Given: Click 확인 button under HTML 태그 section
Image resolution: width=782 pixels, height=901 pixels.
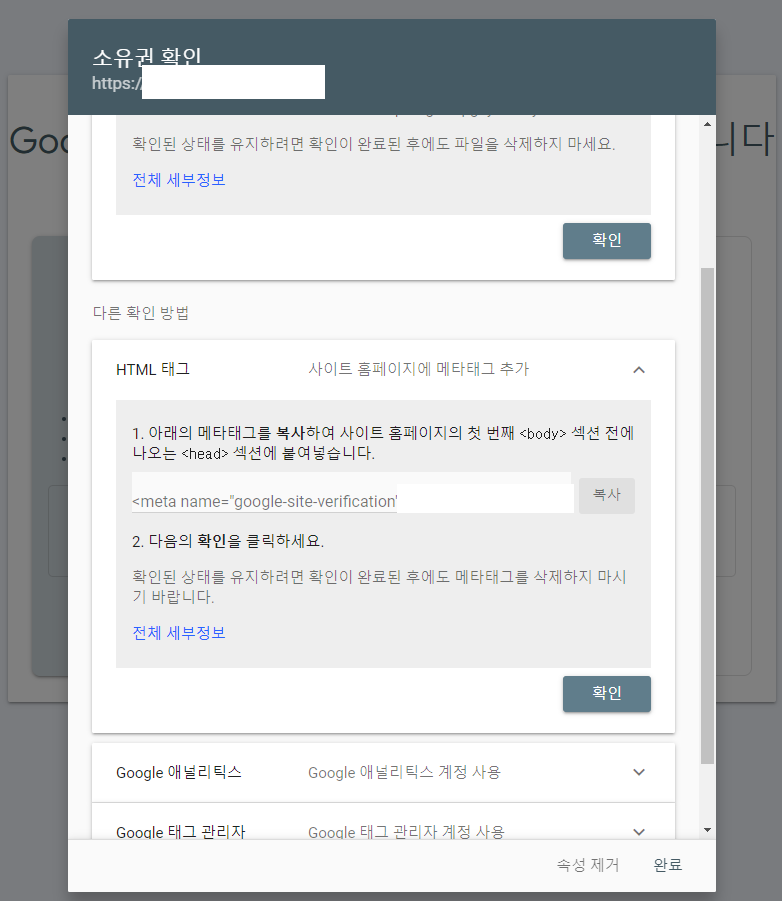Looking at the screenshot, I should pyautogui.click(x=607, y=694).
